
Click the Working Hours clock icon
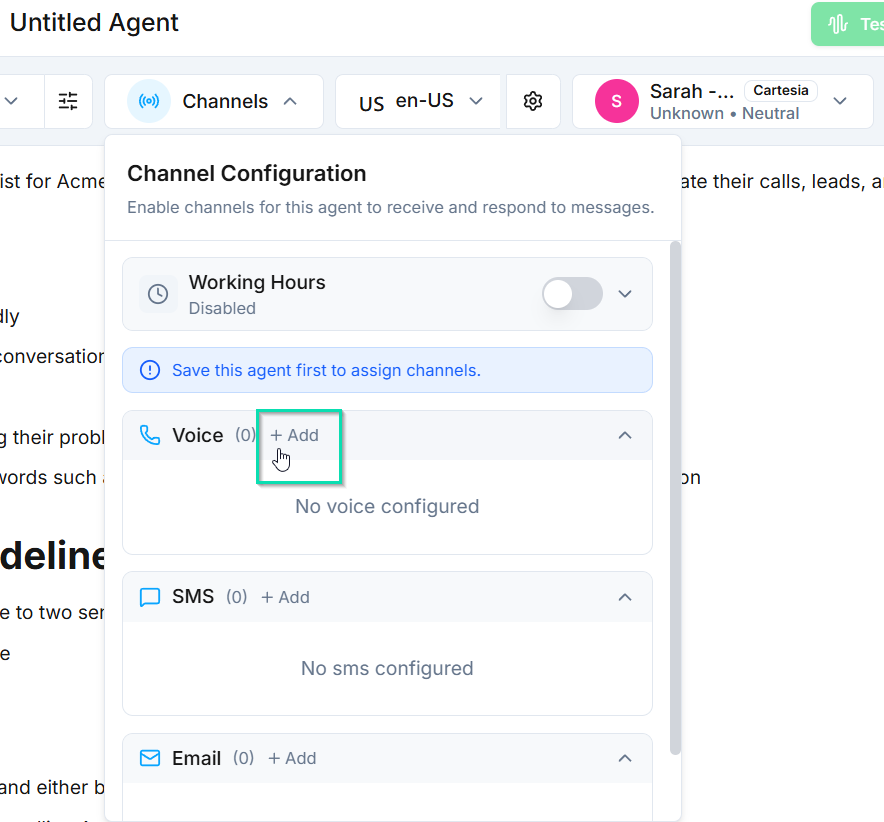158,294
